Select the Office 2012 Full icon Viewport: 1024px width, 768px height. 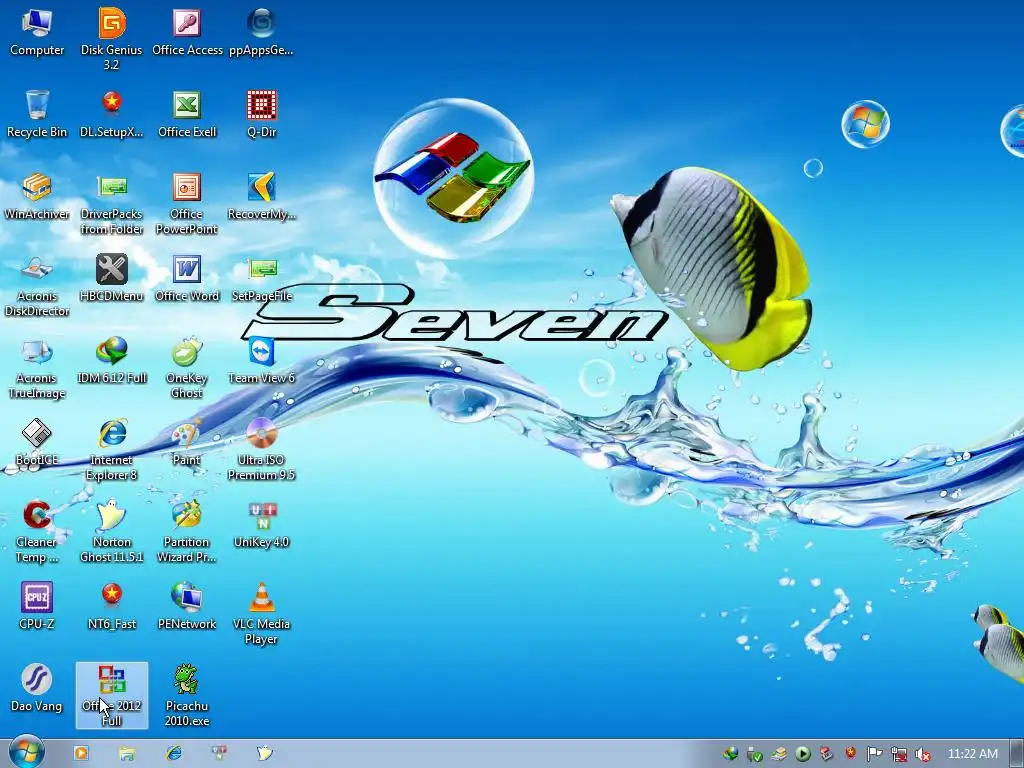click(112, 696)
